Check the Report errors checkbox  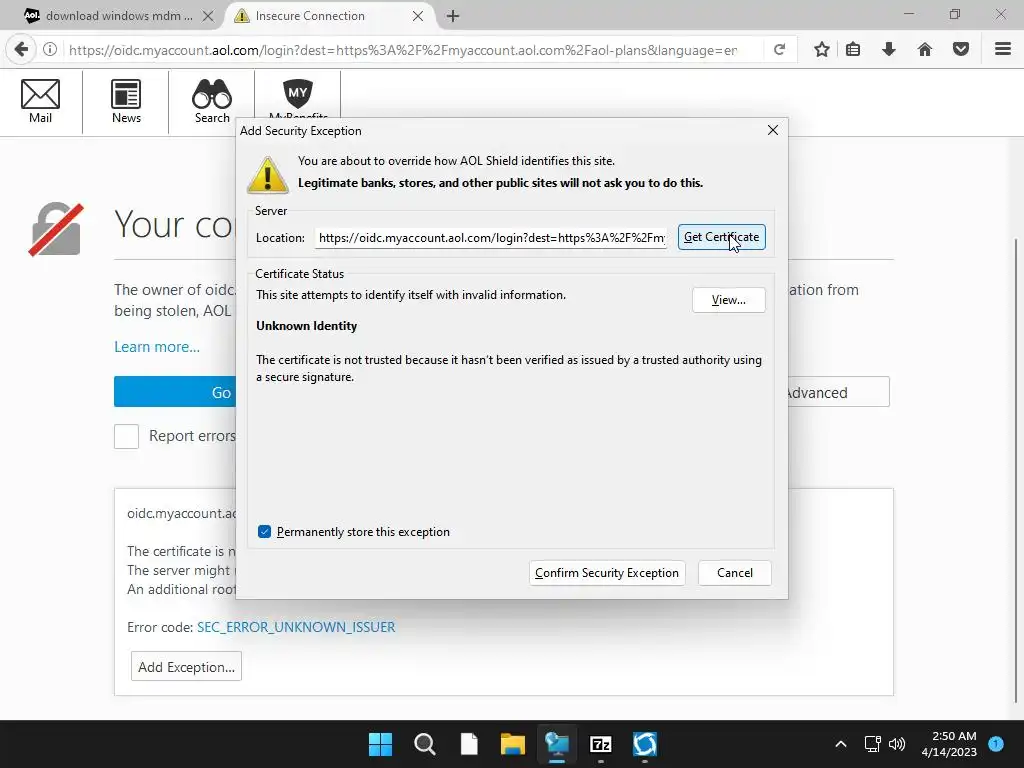pyautogui.click(x=127, y=436)
